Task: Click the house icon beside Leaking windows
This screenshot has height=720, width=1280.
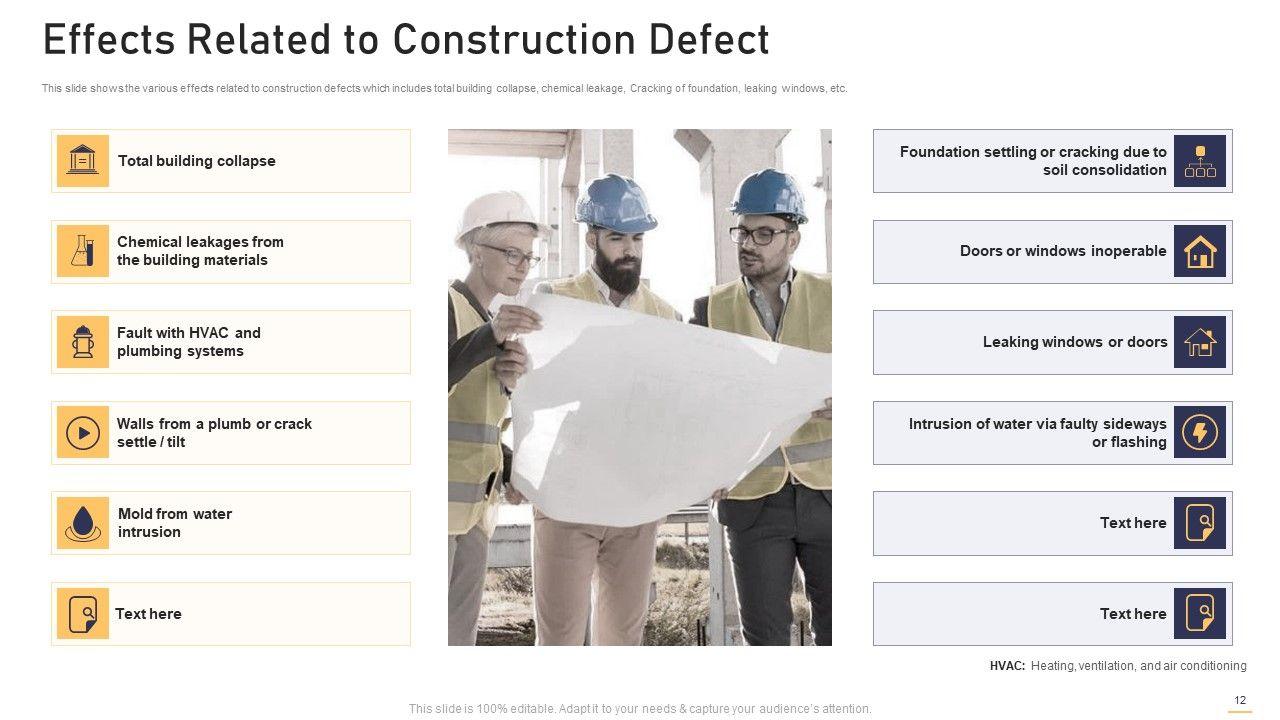Action: 1199,342
